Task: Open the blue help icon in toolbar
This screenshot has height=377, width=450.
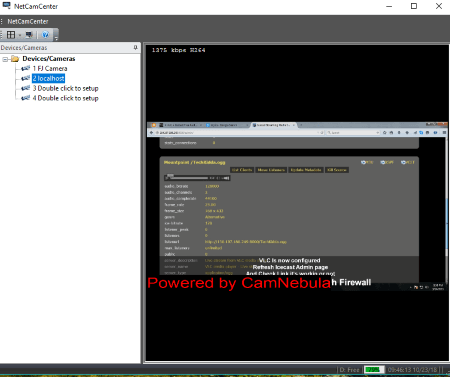Action: [46, 35]
